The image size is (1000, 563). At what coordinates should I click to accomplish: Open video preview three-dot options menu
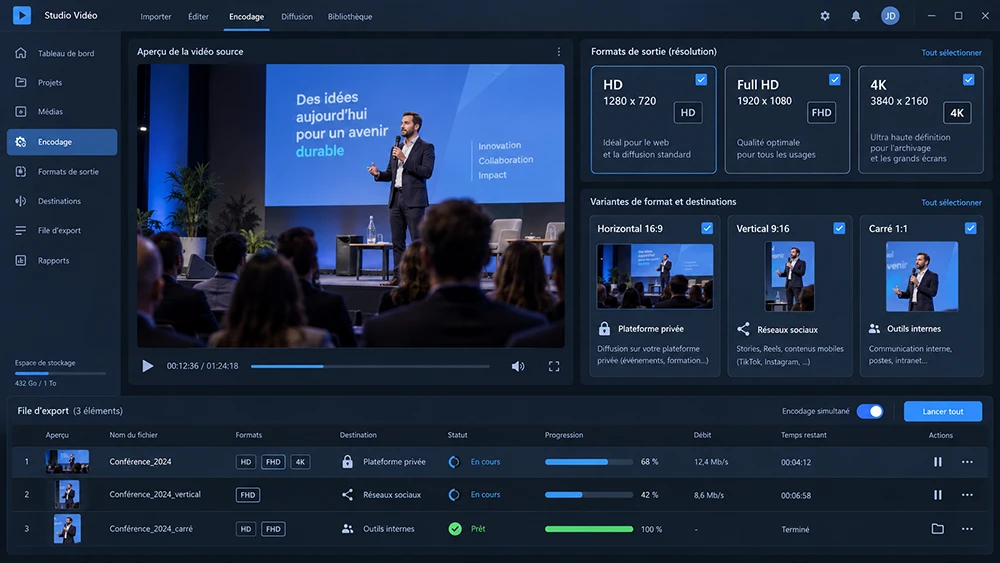(x=559, y=52)
